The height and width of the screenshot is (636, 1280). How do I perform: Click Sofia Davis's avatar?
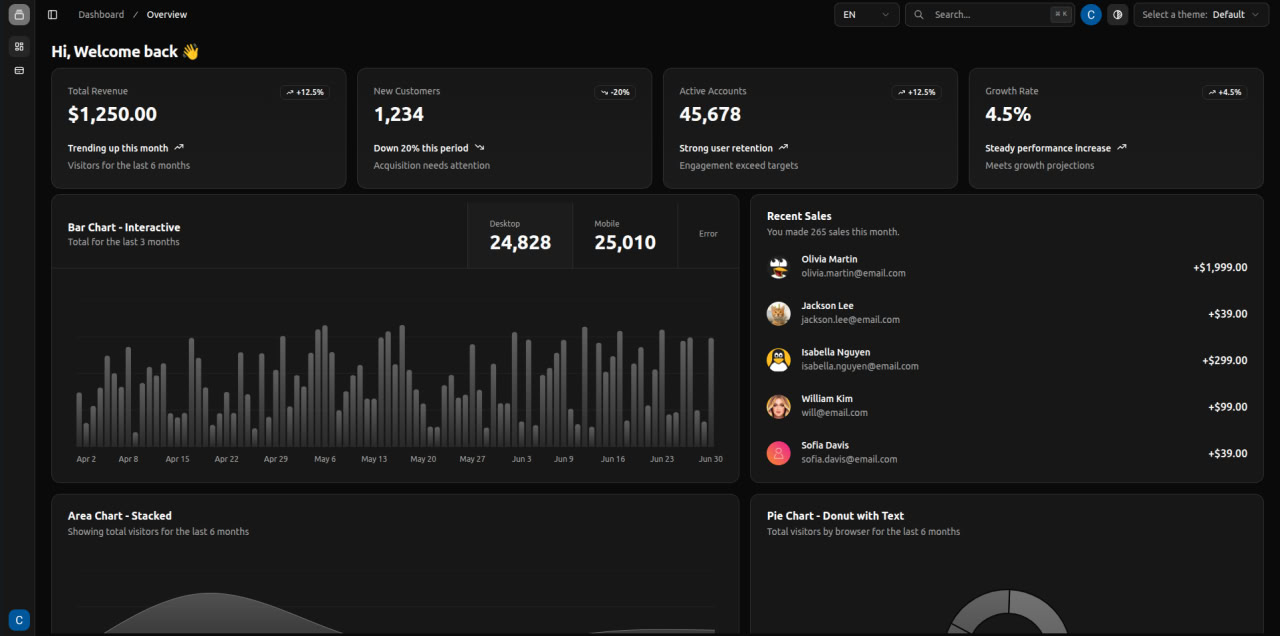point(778,453)
